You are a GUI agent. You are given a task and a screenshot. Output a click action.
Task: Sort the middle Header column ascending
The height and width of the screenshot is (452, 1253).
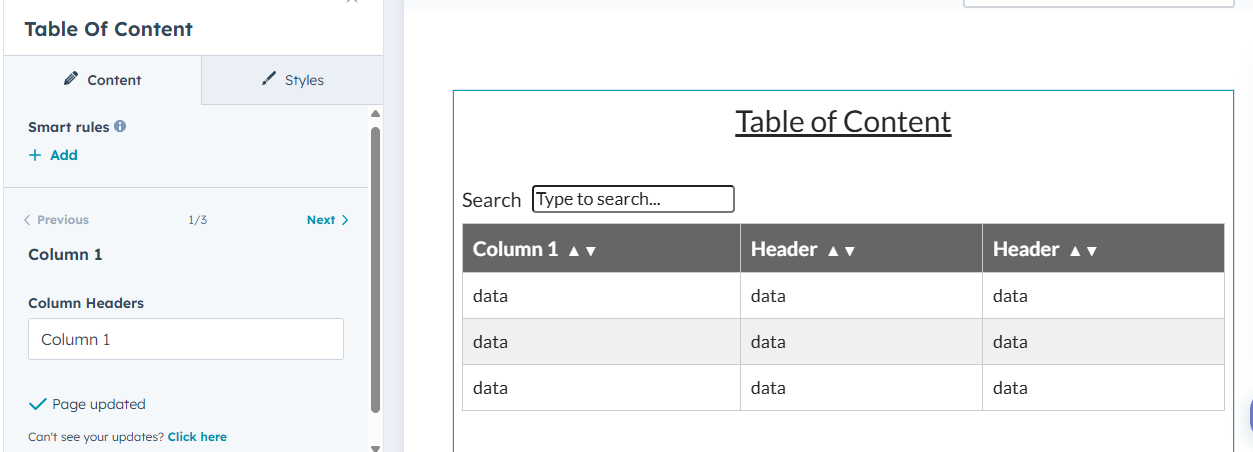832,251
